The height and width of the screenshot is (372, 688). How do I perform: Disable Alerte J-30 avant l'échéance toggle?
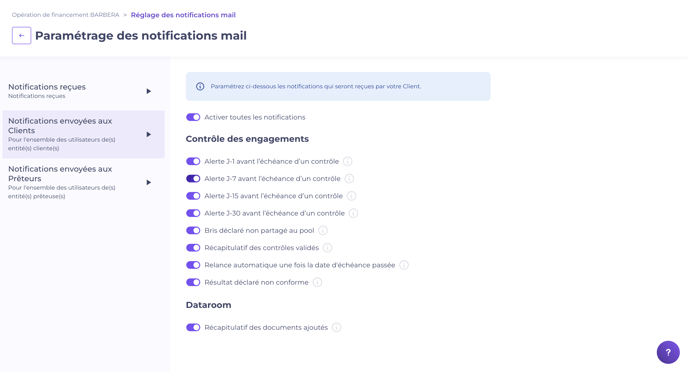click(x=193, y=213)
